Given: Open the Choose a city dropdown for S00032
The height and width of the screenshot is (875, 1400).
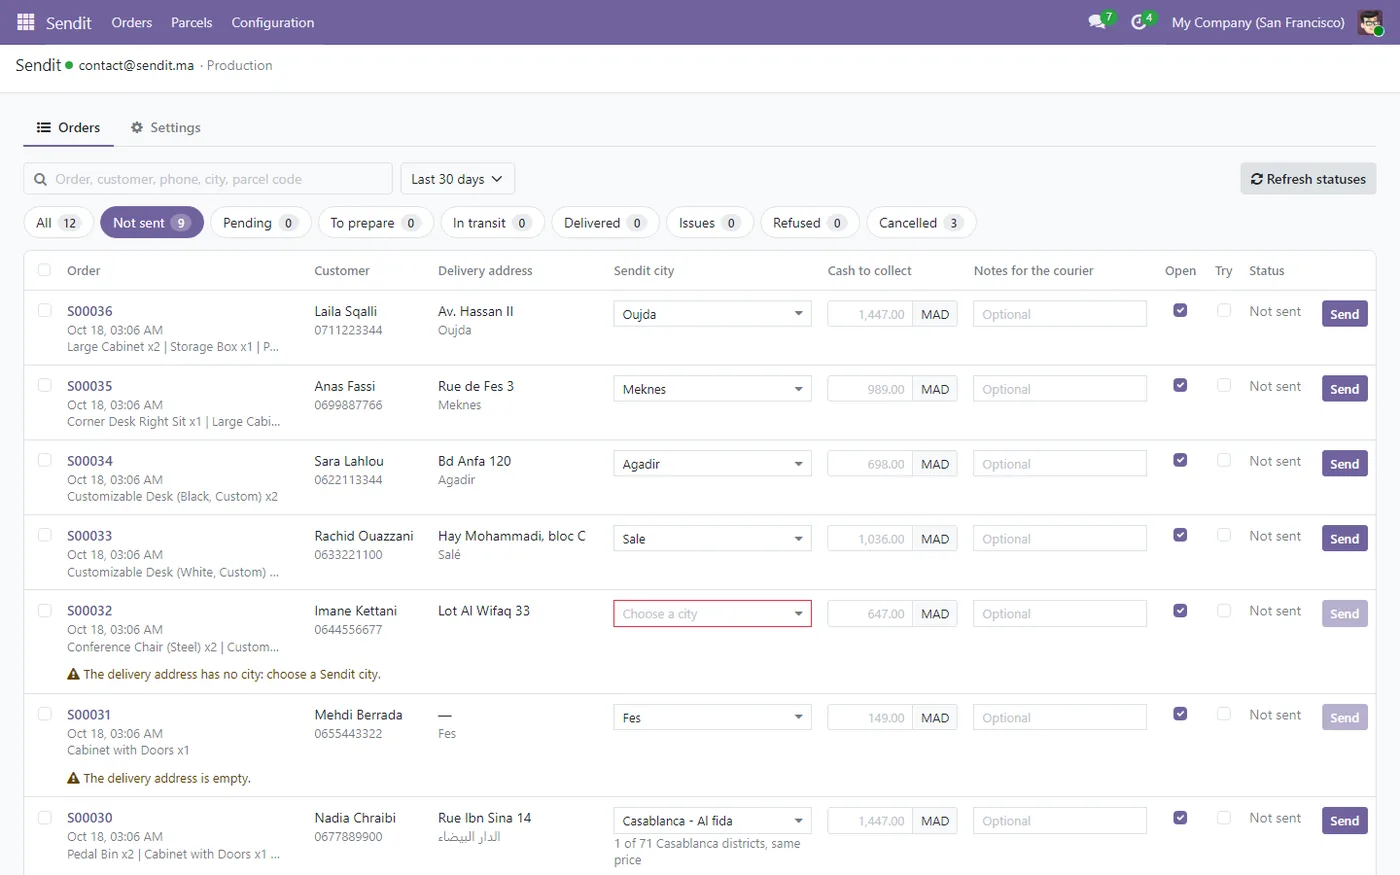Looking at the screenshot, I should click(712, 614).
